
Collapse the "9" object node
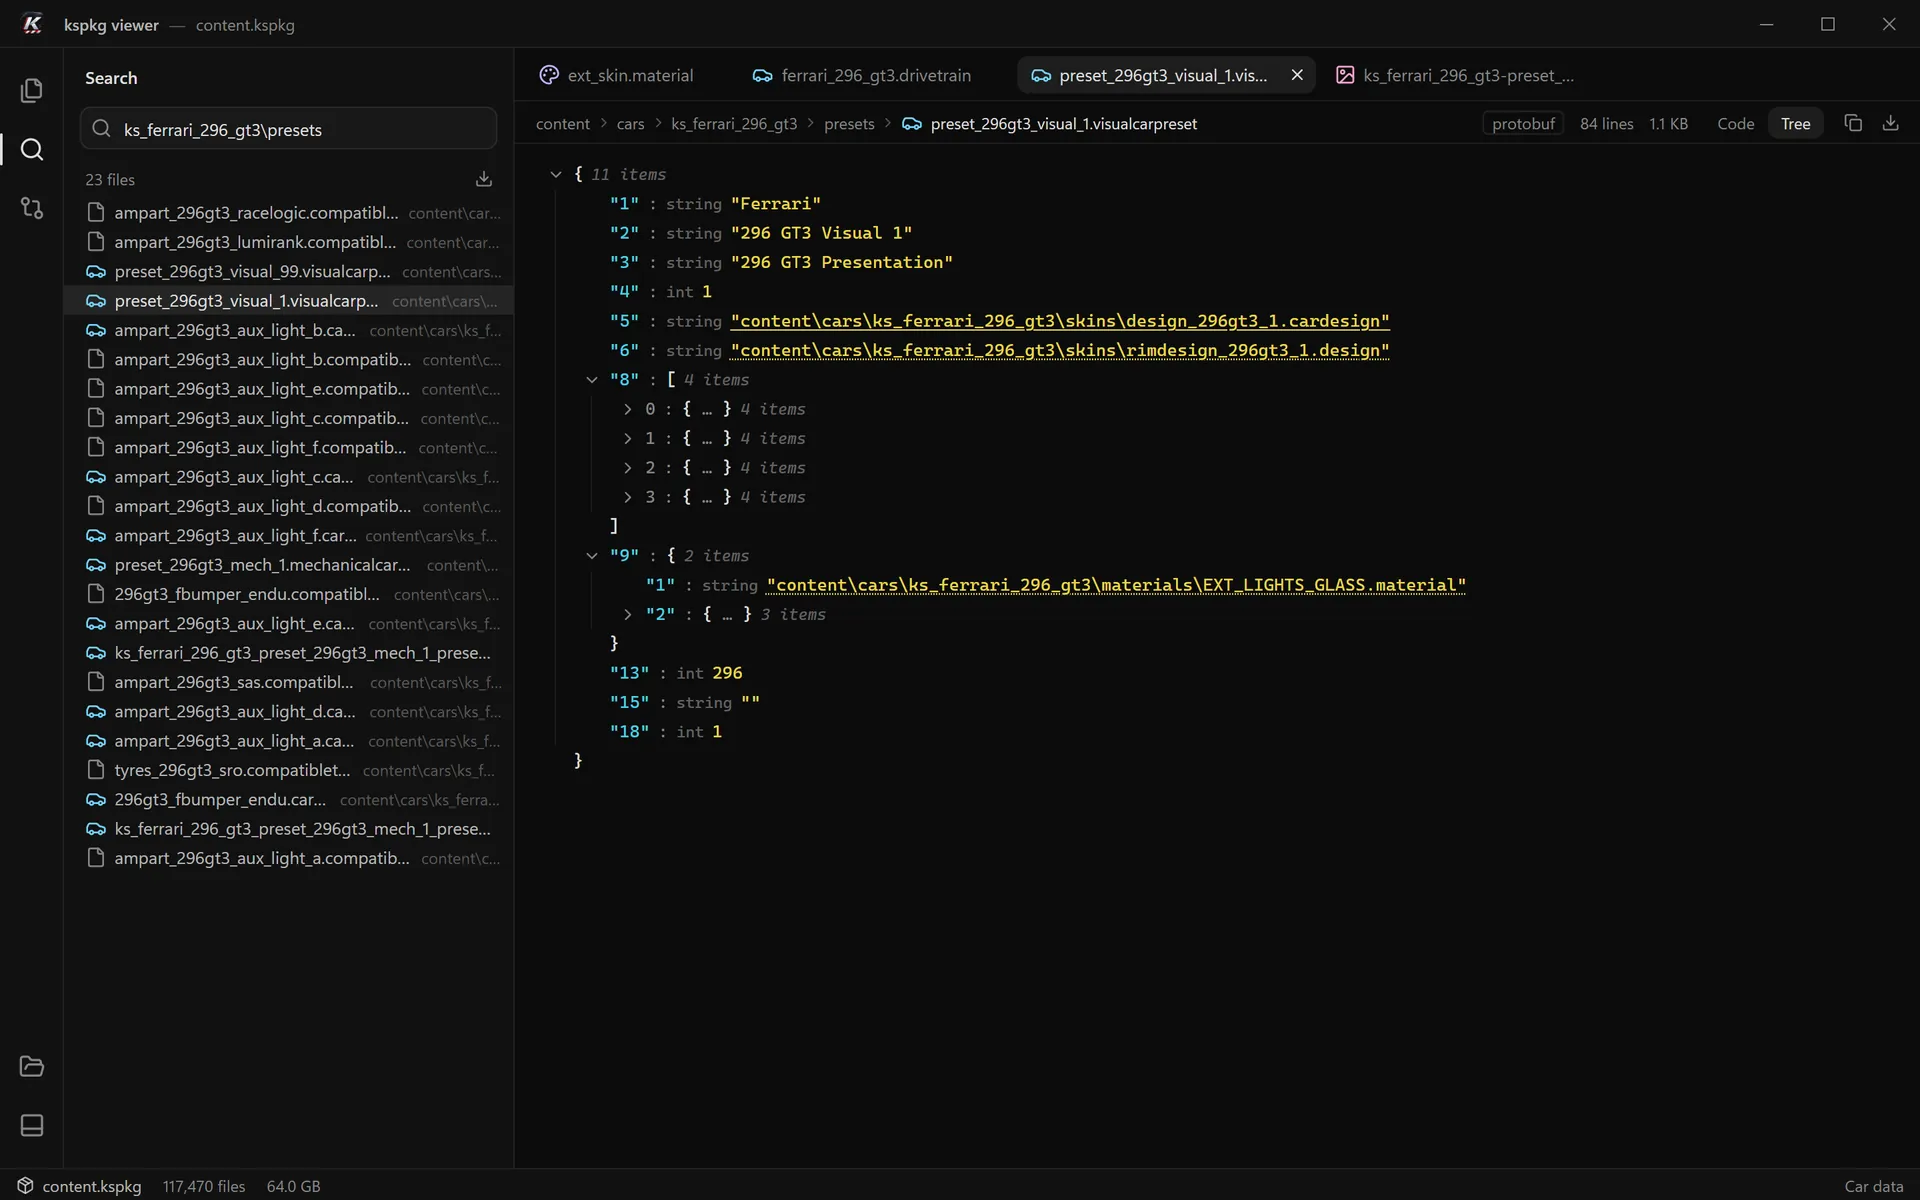click(x=592, y=556)
